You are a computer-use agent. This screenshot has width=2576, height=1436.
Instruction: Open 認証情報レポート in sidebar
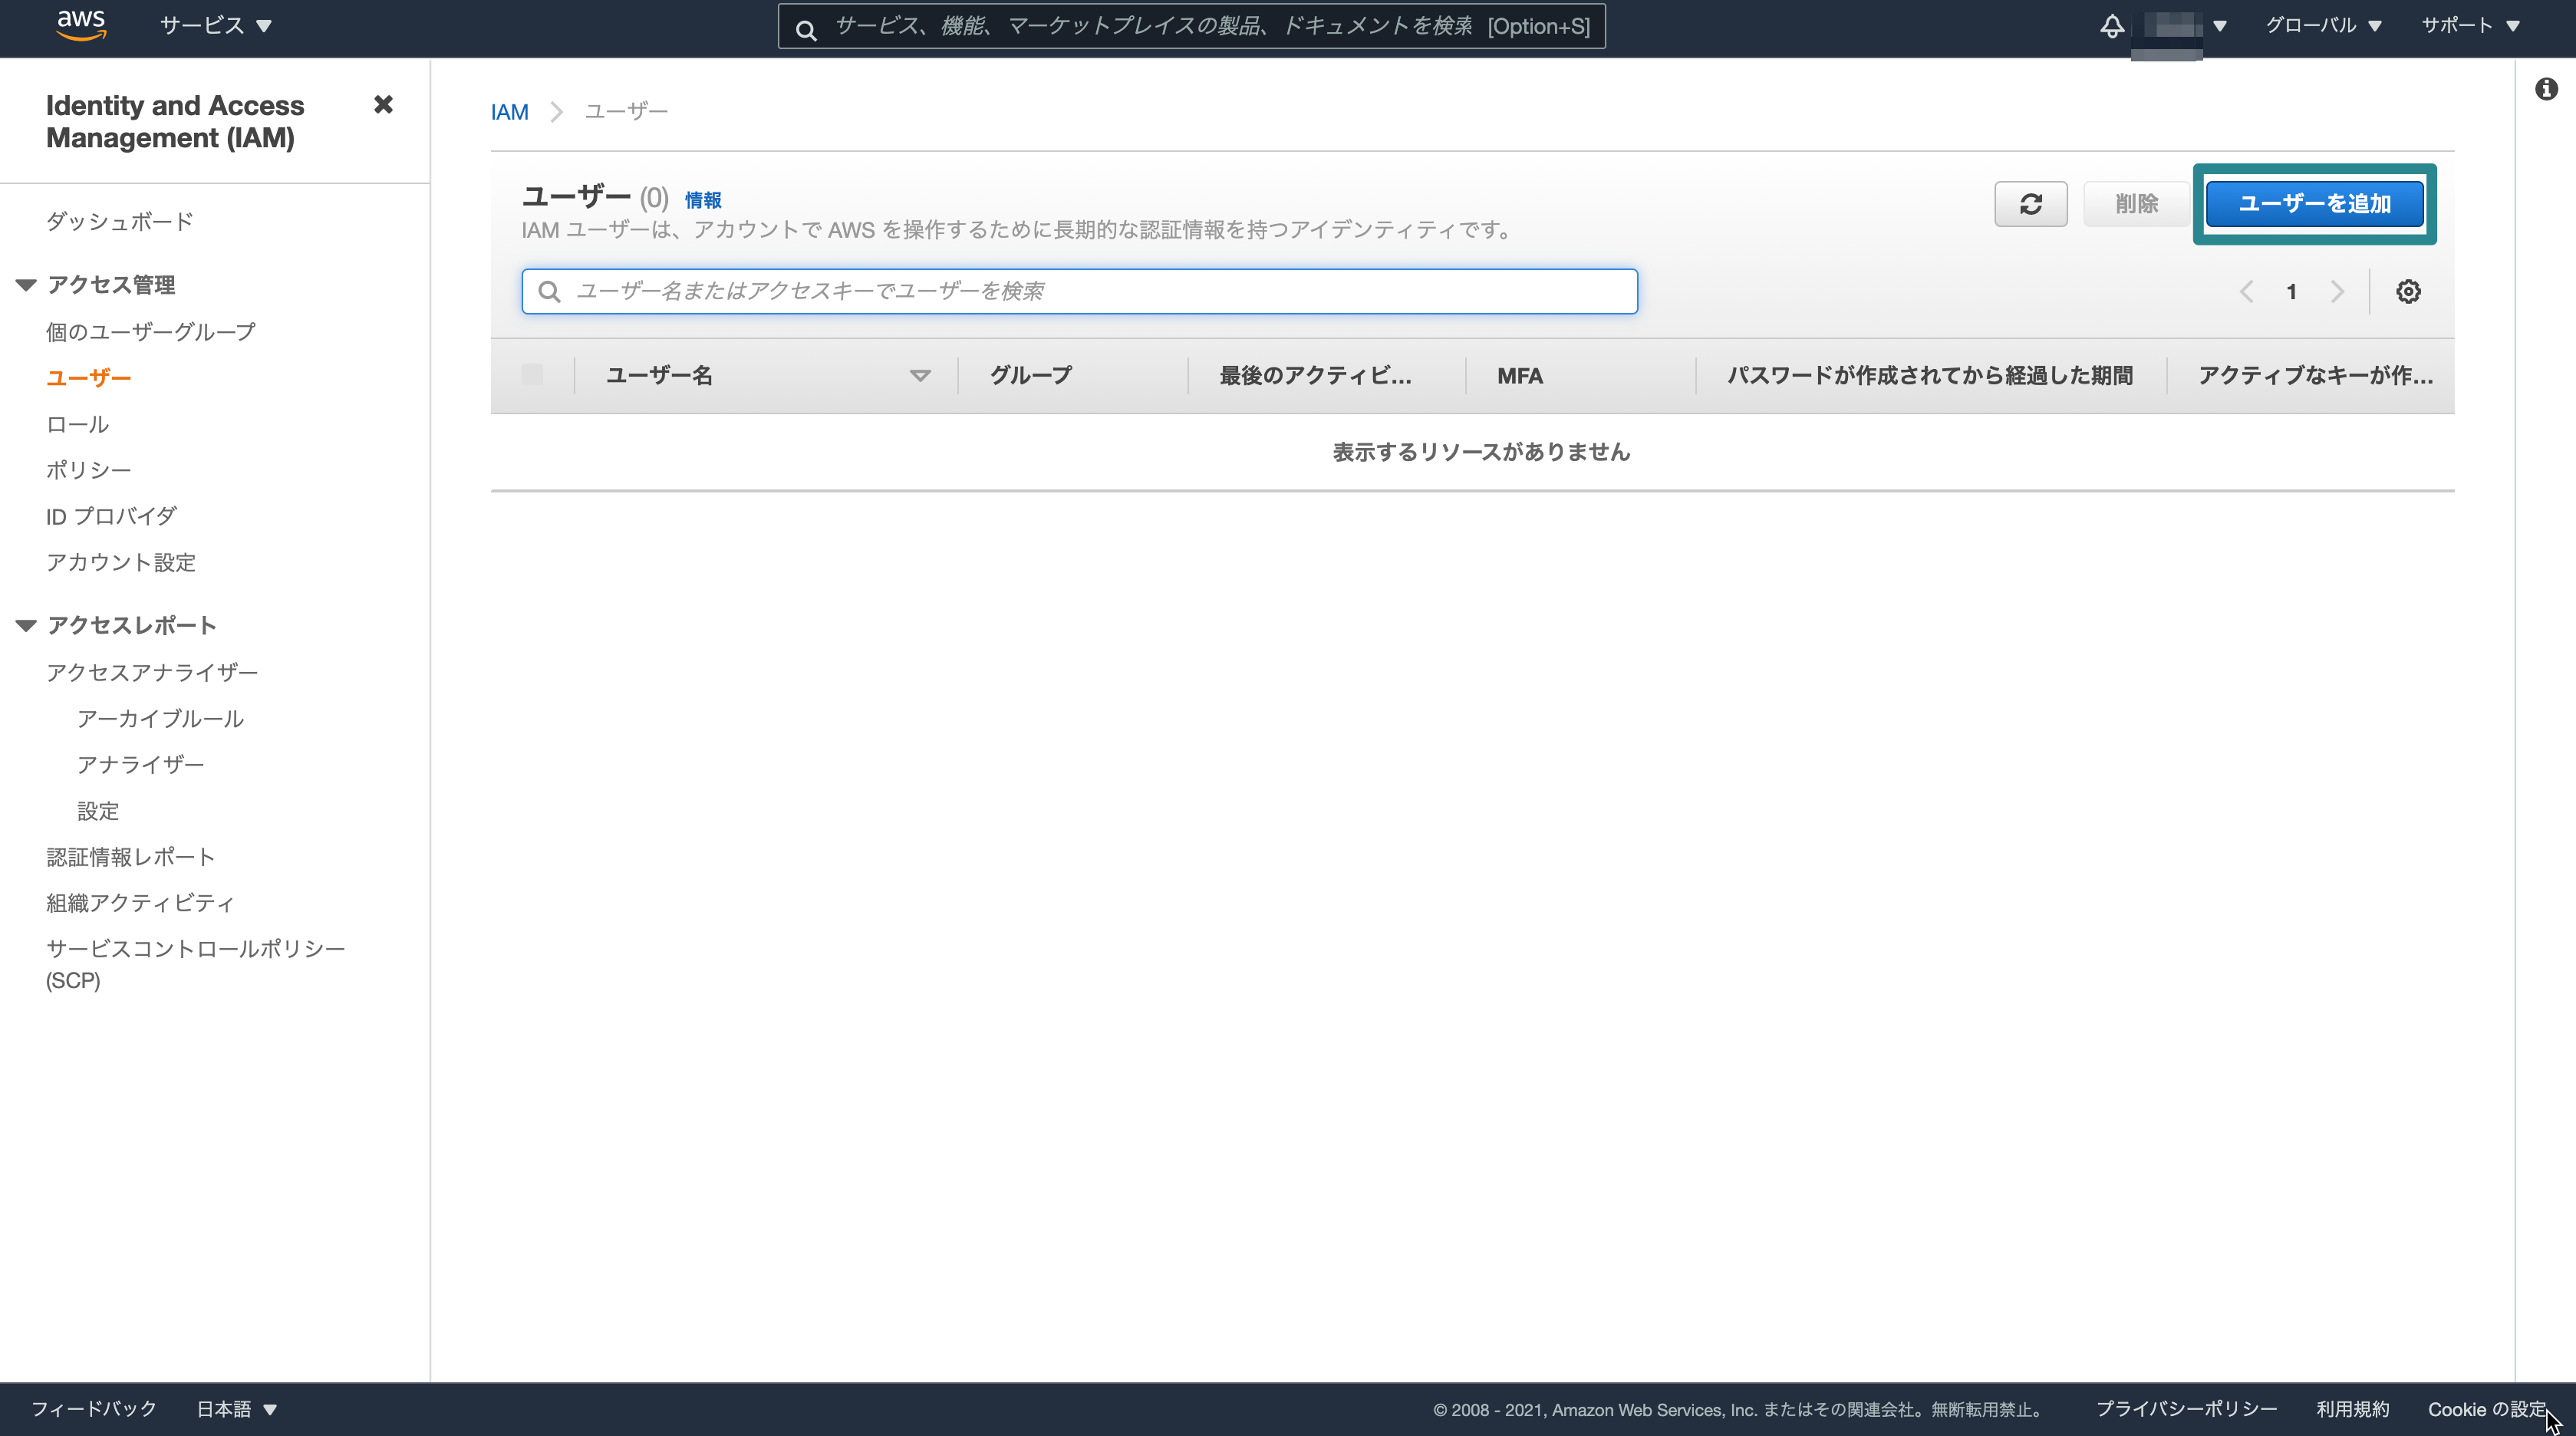point(131,857)
